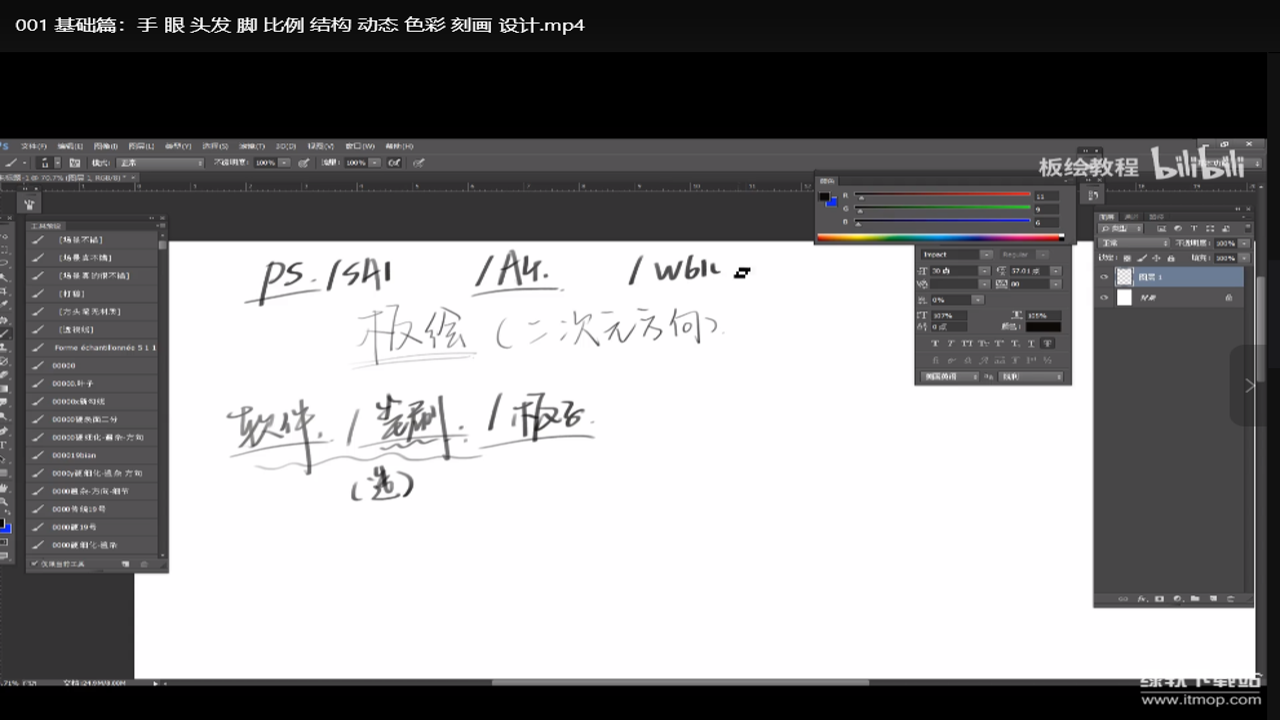Open the 编辑 menu
Image resolution: width=1280 pixels, height=720 pixels.
pyautogui.click(x=70, y=146)
